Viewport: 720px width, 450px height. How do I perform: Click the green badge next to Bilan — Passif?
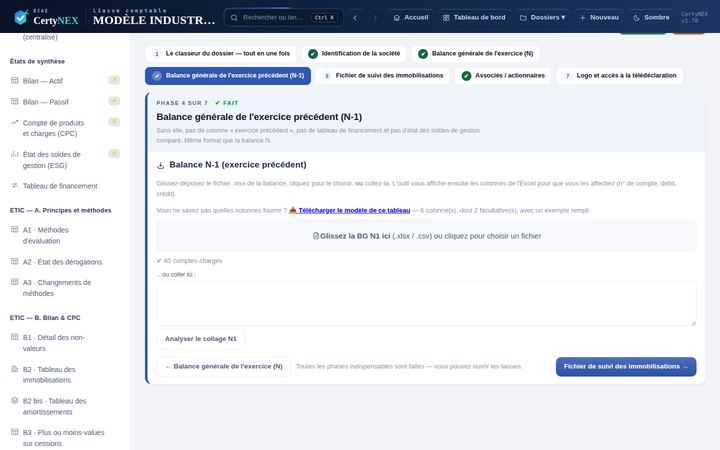click(114, 101)
